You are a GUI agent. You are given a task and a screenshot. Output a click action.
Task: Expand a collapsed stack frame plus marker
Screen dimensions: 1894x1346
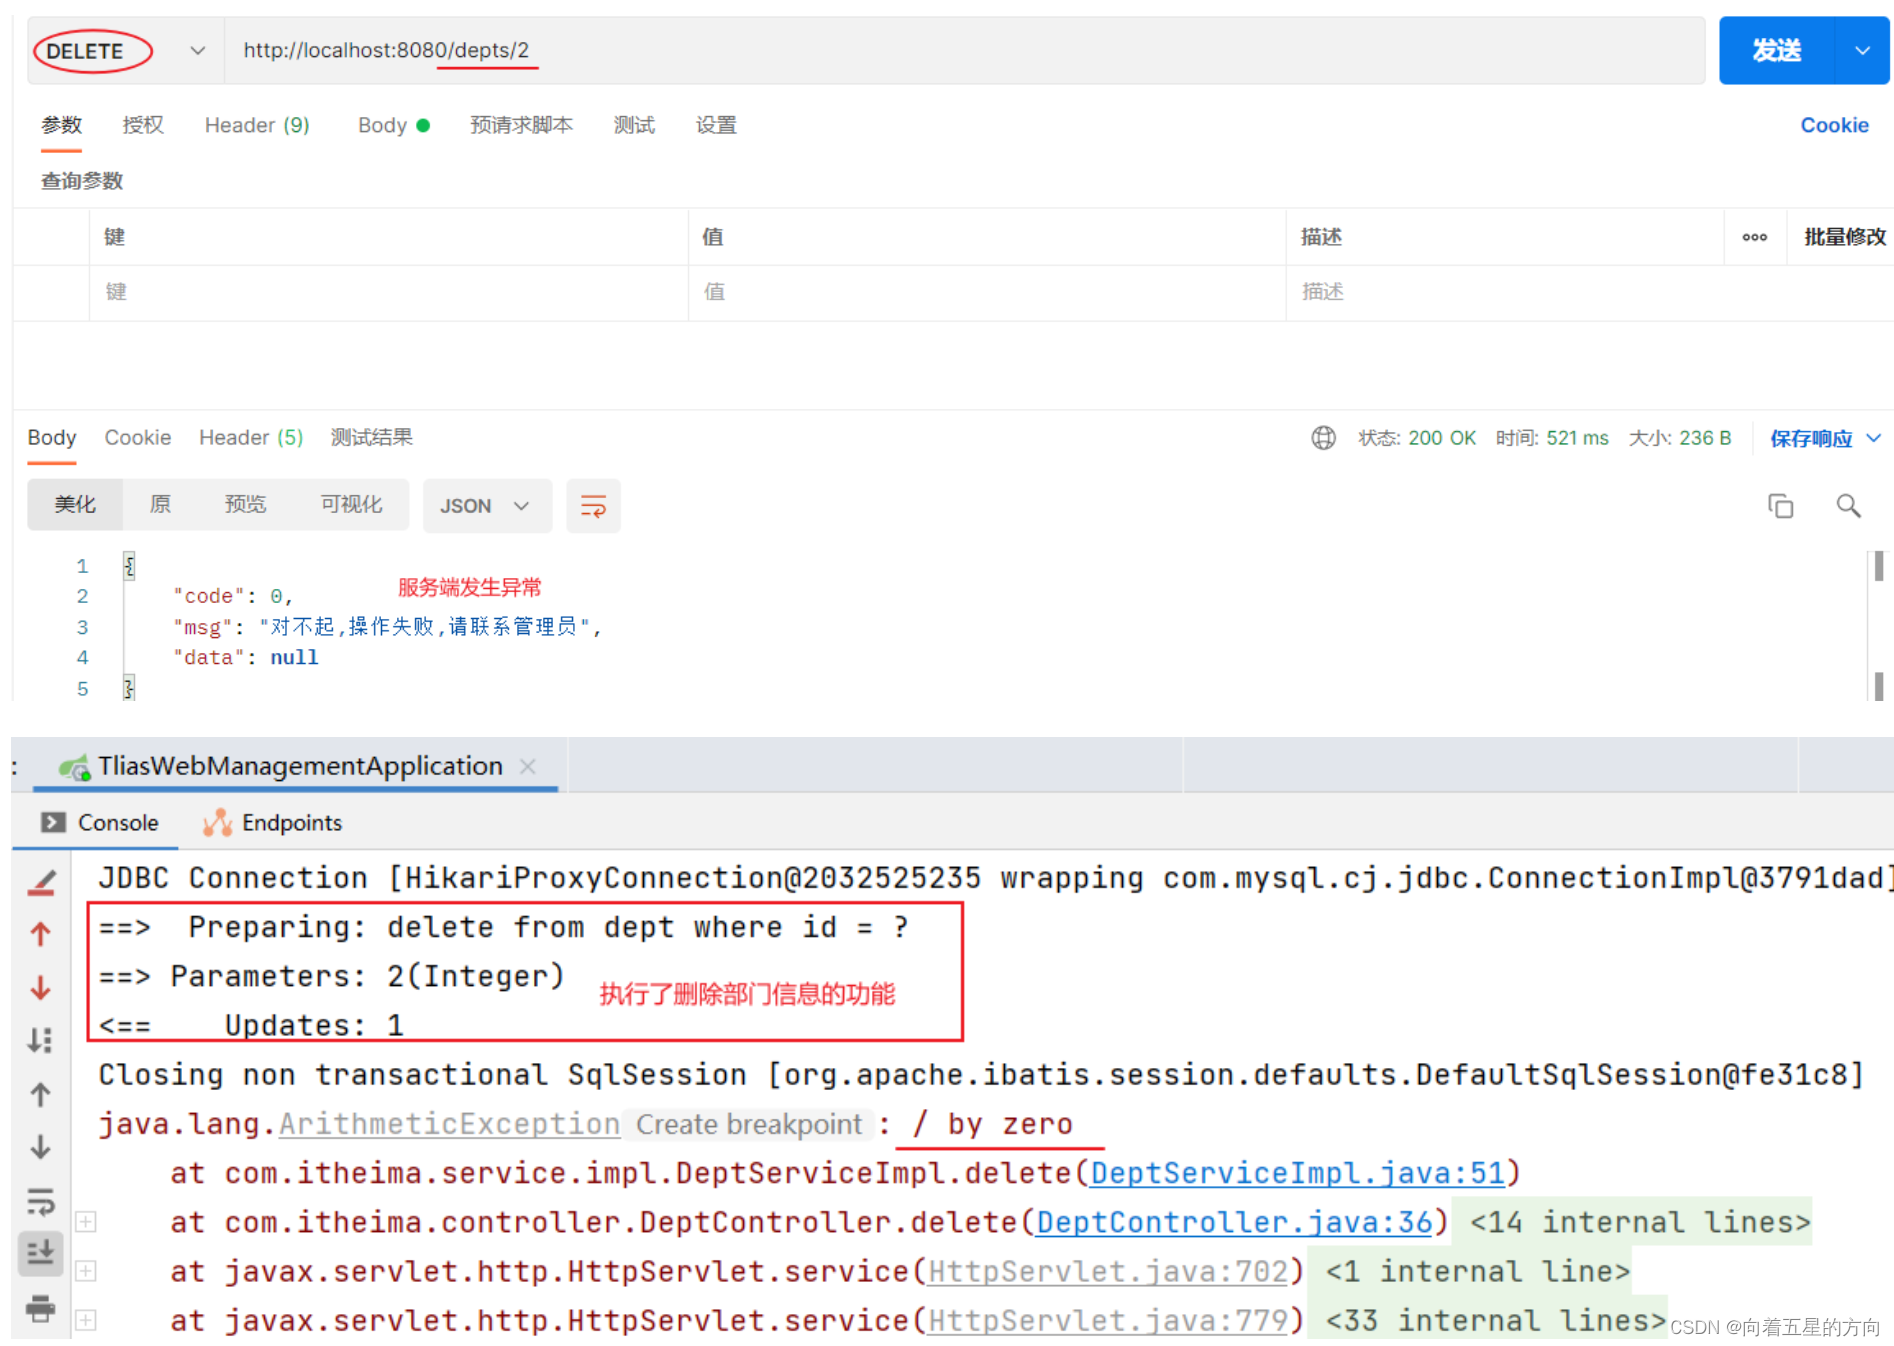(x=85, y=1221)
